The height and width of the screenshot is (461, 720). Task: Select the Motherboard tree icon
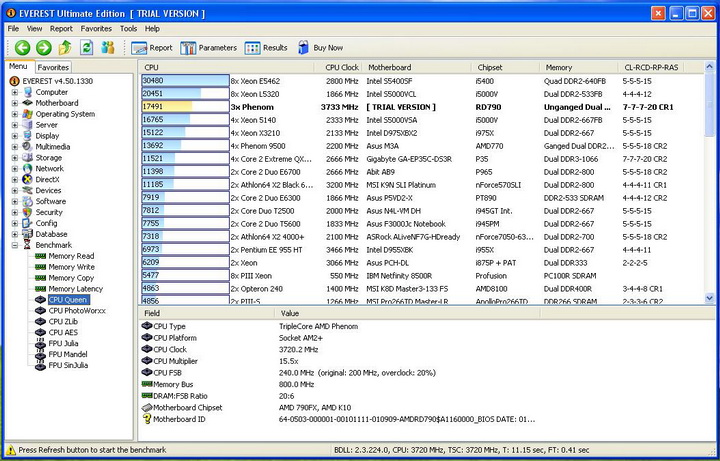click(x=28, y=103)
